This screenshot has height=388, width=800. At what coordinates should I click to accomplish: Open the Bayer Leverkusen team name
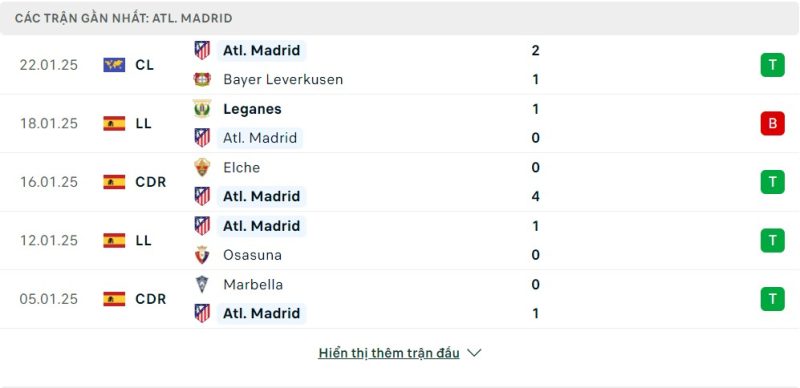(283, 79)
